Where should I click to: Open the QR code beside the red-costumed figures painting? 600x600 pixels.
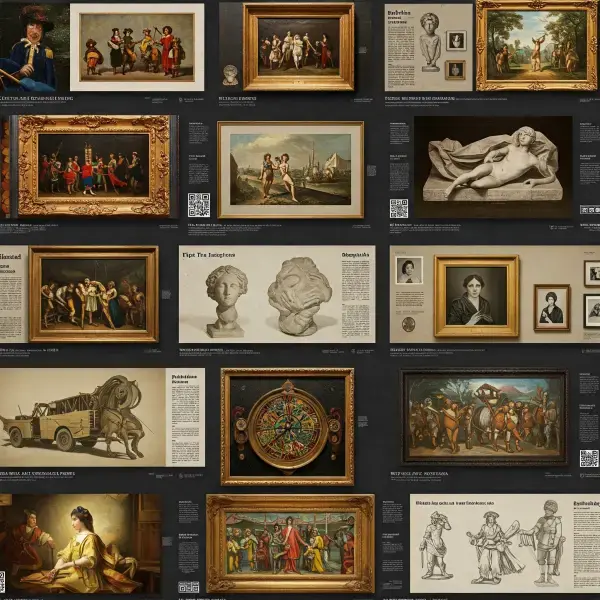coord(199,205)
